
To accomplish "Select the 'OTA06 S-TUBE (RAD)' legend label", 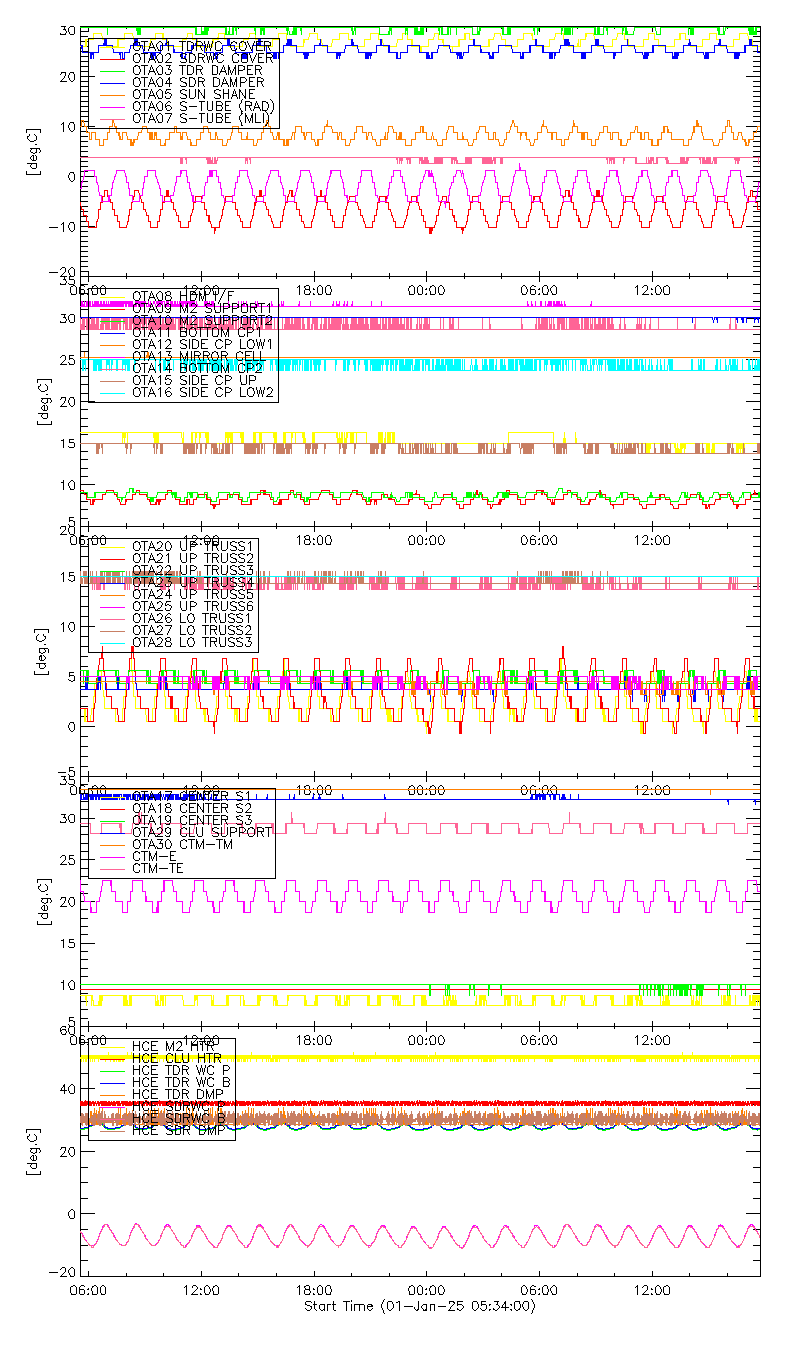I will [203, 106].
